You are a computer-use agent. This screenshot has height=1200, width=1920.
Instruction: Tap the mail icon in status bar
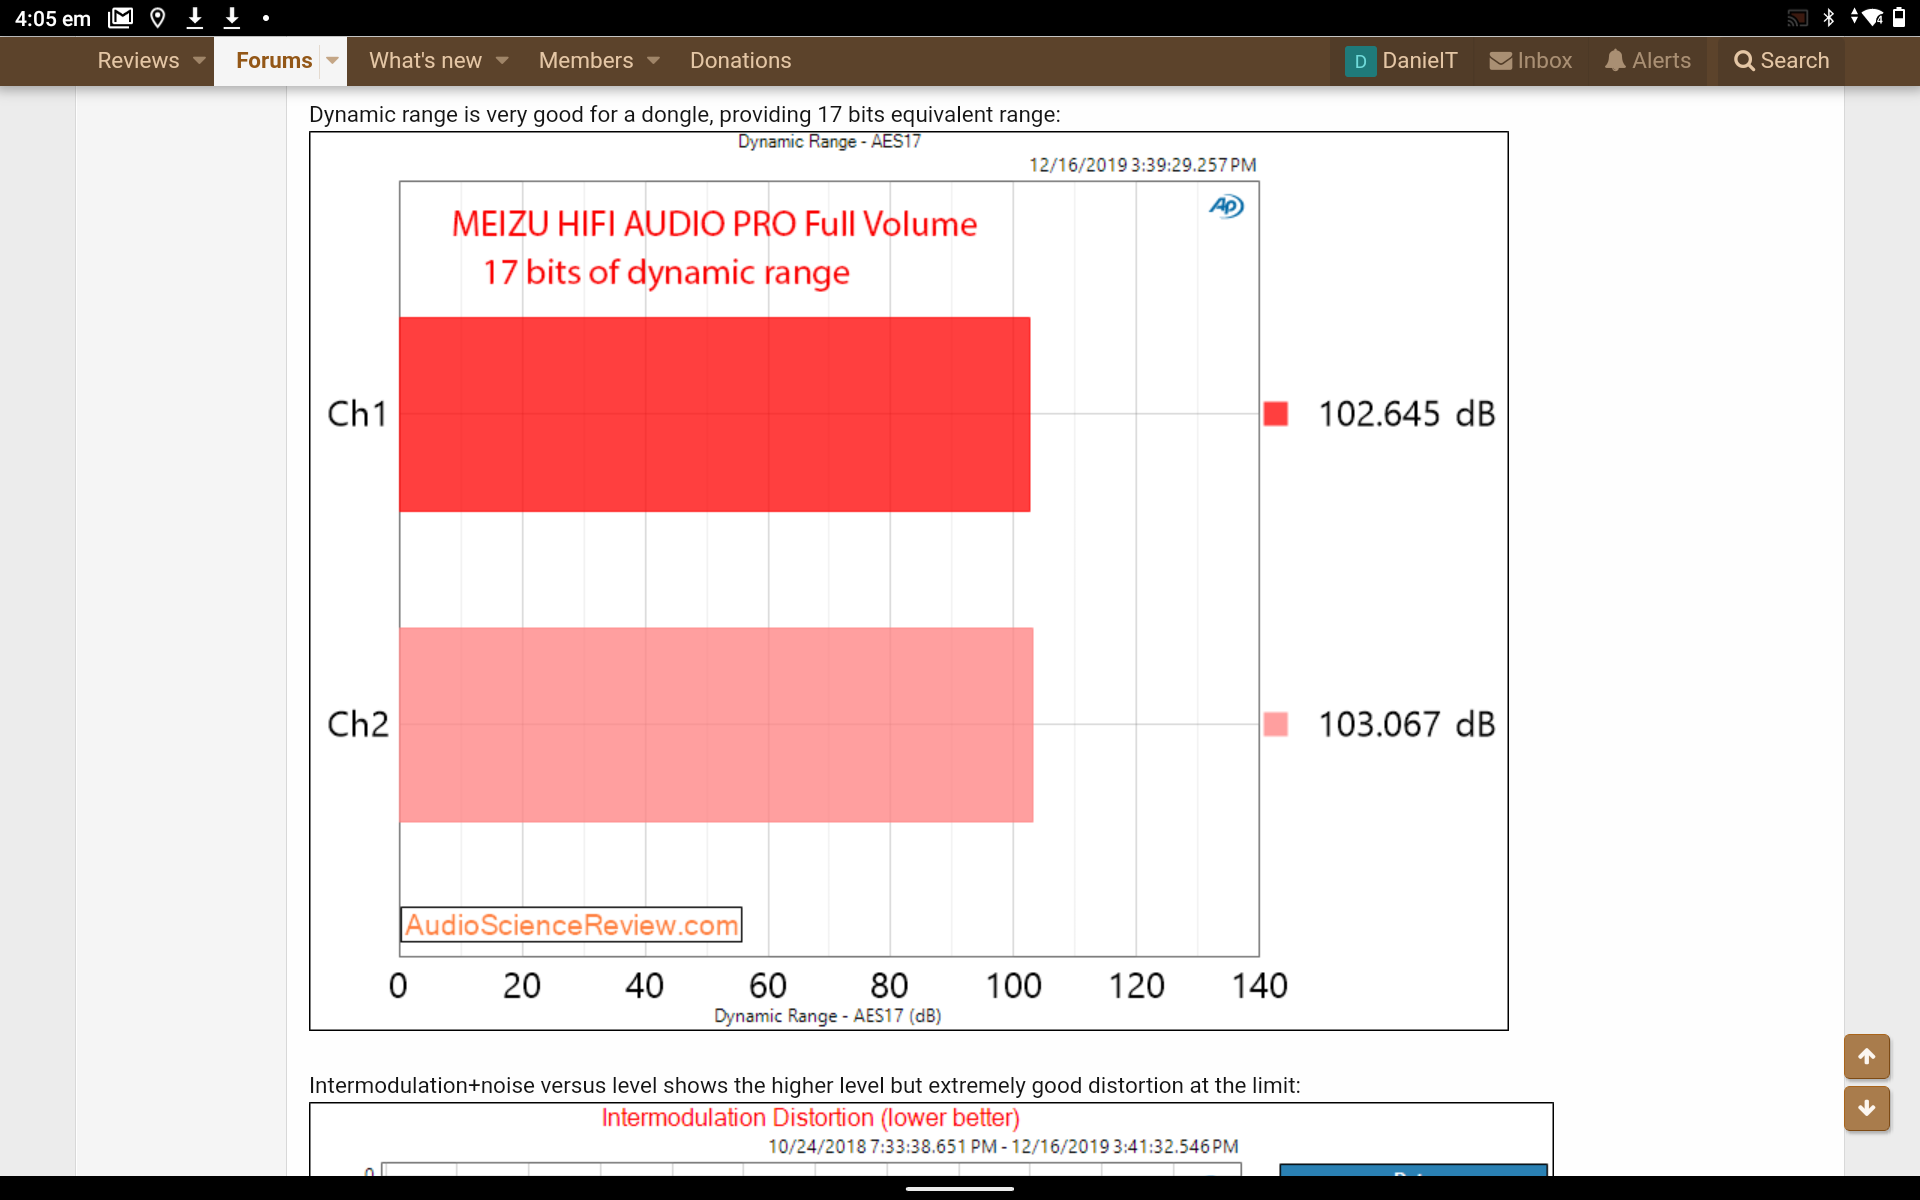coord(120,17)
